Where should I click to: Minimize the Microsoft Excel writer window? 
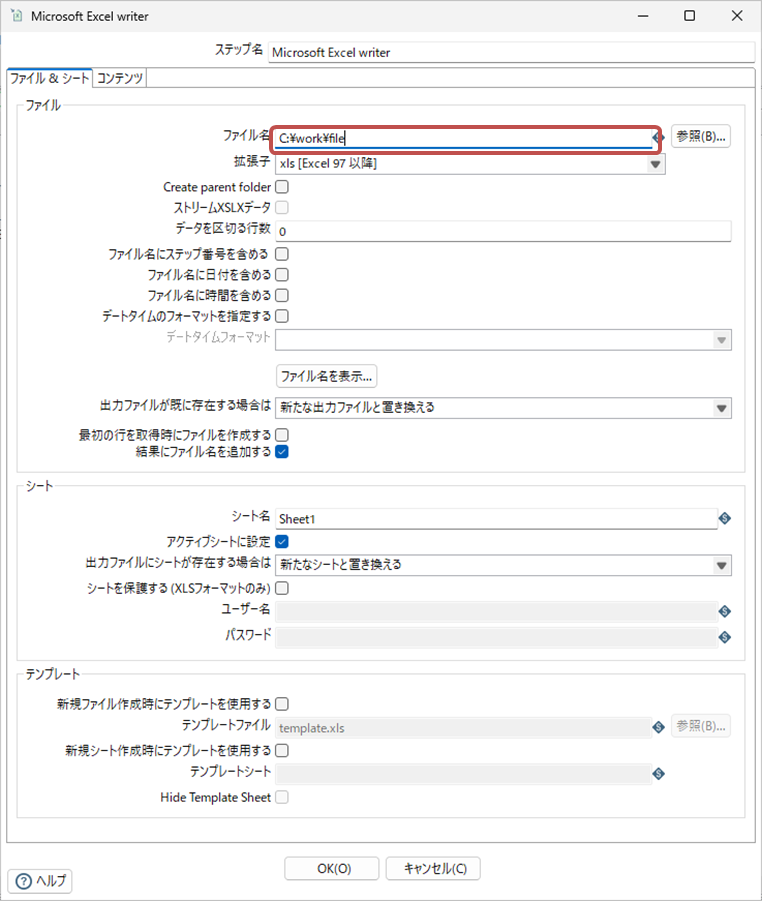tap(643, 16)
